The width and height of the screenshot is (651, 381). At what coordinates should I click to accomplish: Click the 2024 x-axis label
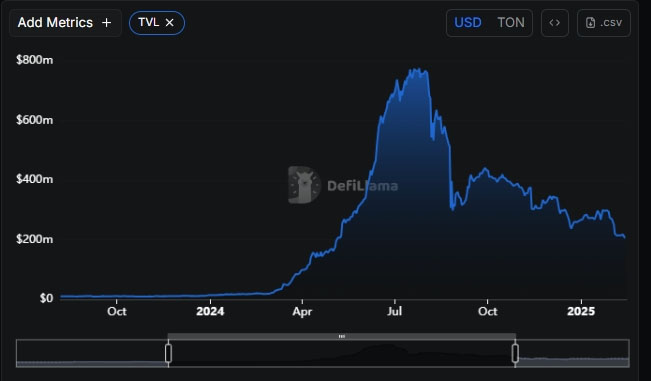(210, 311)
